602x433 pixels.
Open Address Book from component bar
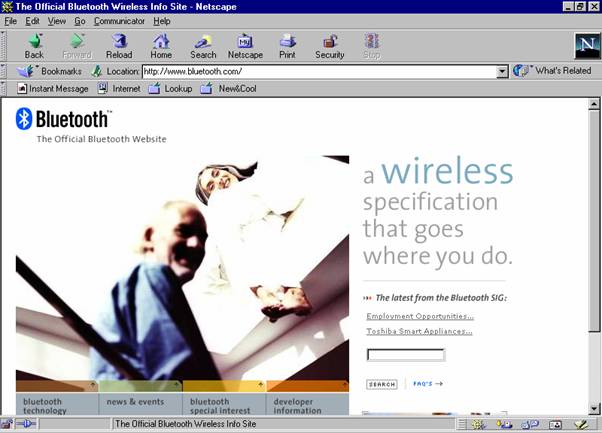pos(555,424)
